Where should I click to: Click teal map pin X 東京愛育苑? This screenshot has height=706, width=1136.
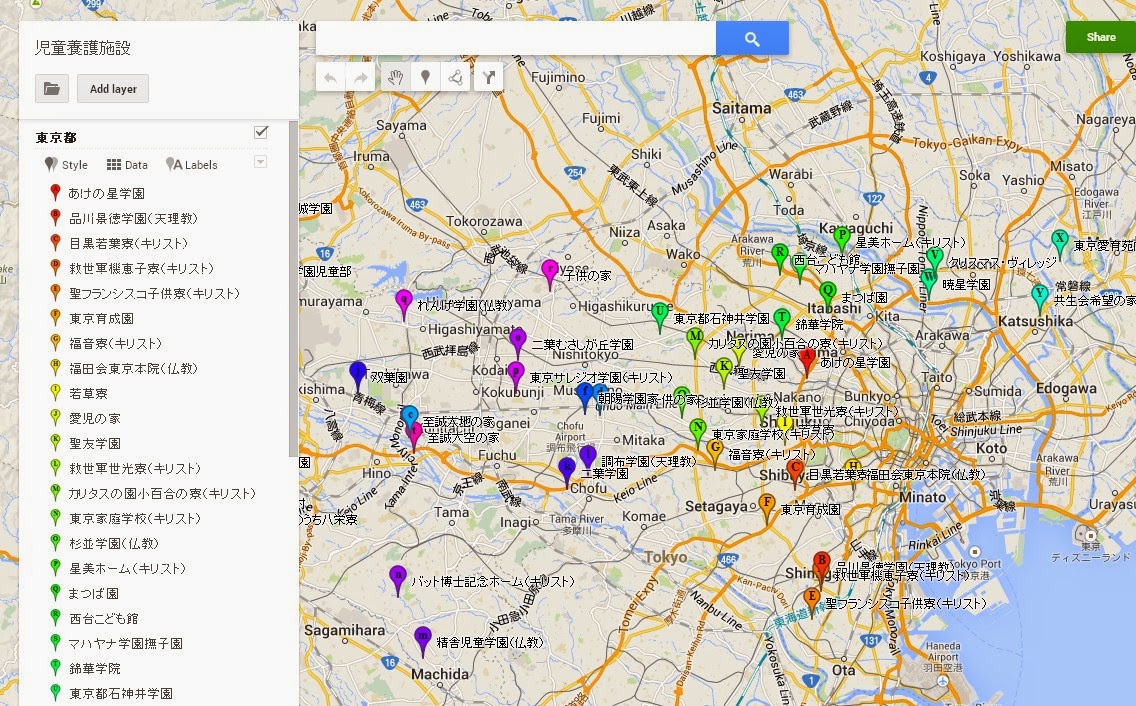click(1060, 244)
